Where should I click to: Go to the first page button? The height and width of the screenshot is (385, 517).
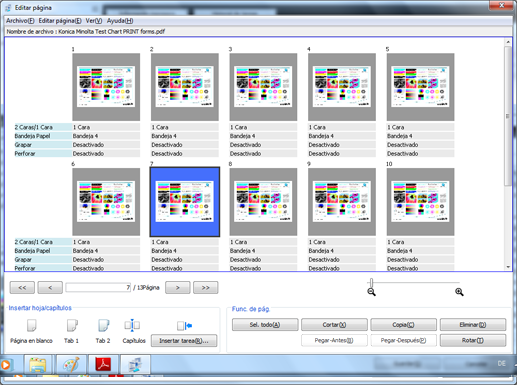pyautogui.click(x=22, y=288)
